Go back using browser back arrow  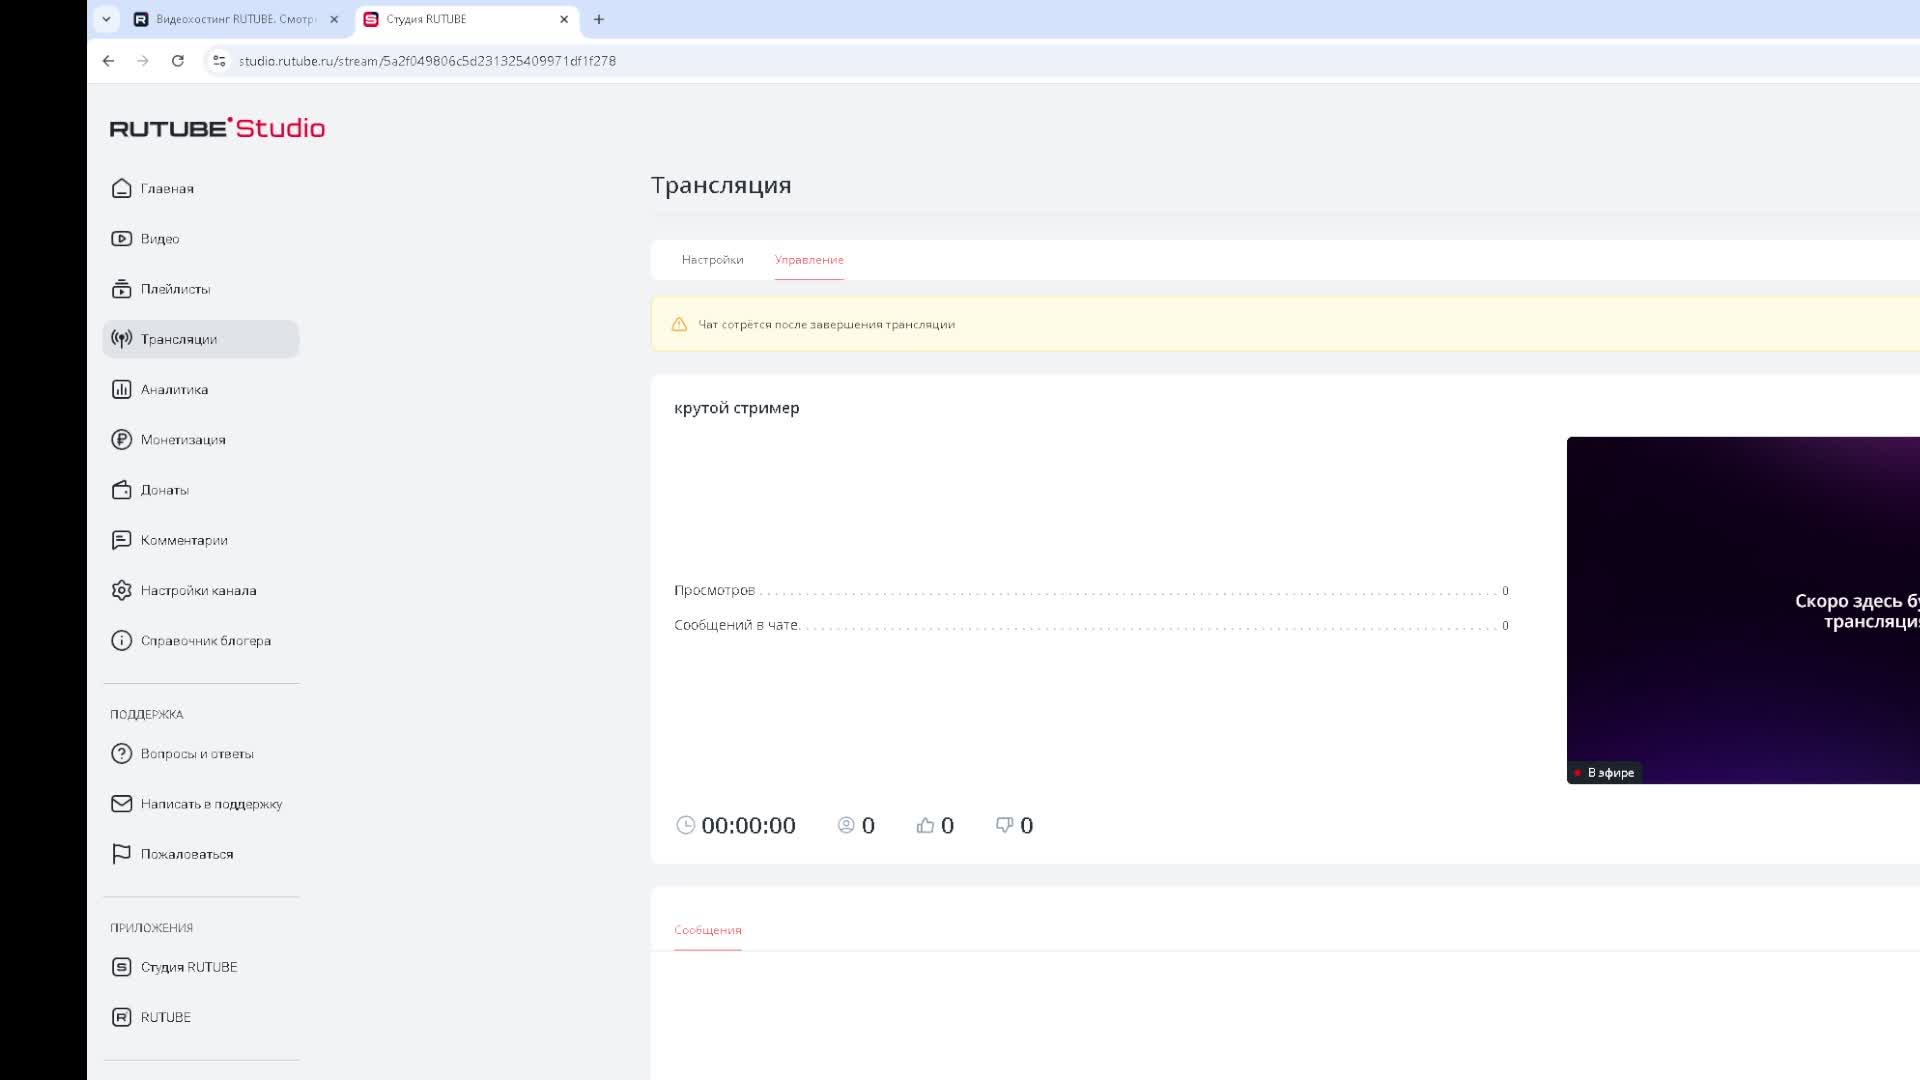(x=108, y=61)
